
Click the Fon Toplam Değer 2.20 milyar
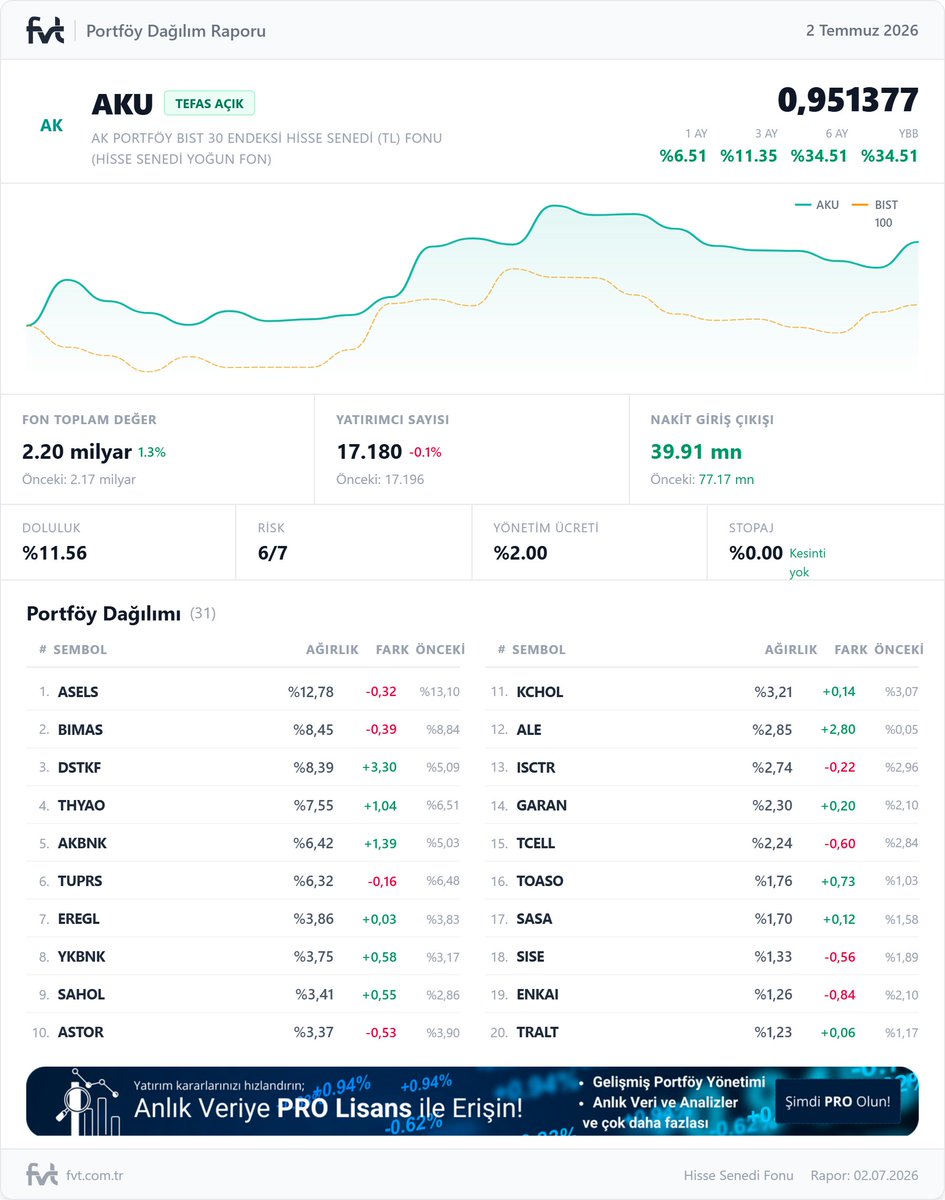click(77, 452)
